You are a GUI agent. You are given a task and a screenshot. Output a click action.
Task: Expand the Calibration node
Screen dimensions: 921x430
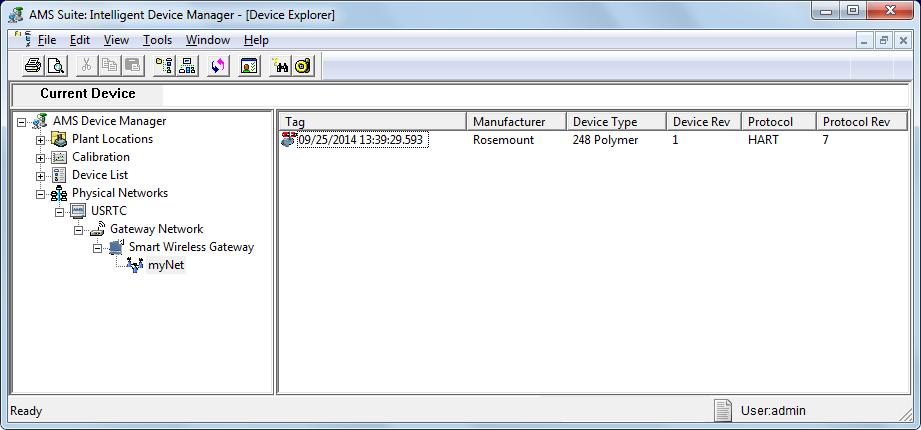pos(41,159)
